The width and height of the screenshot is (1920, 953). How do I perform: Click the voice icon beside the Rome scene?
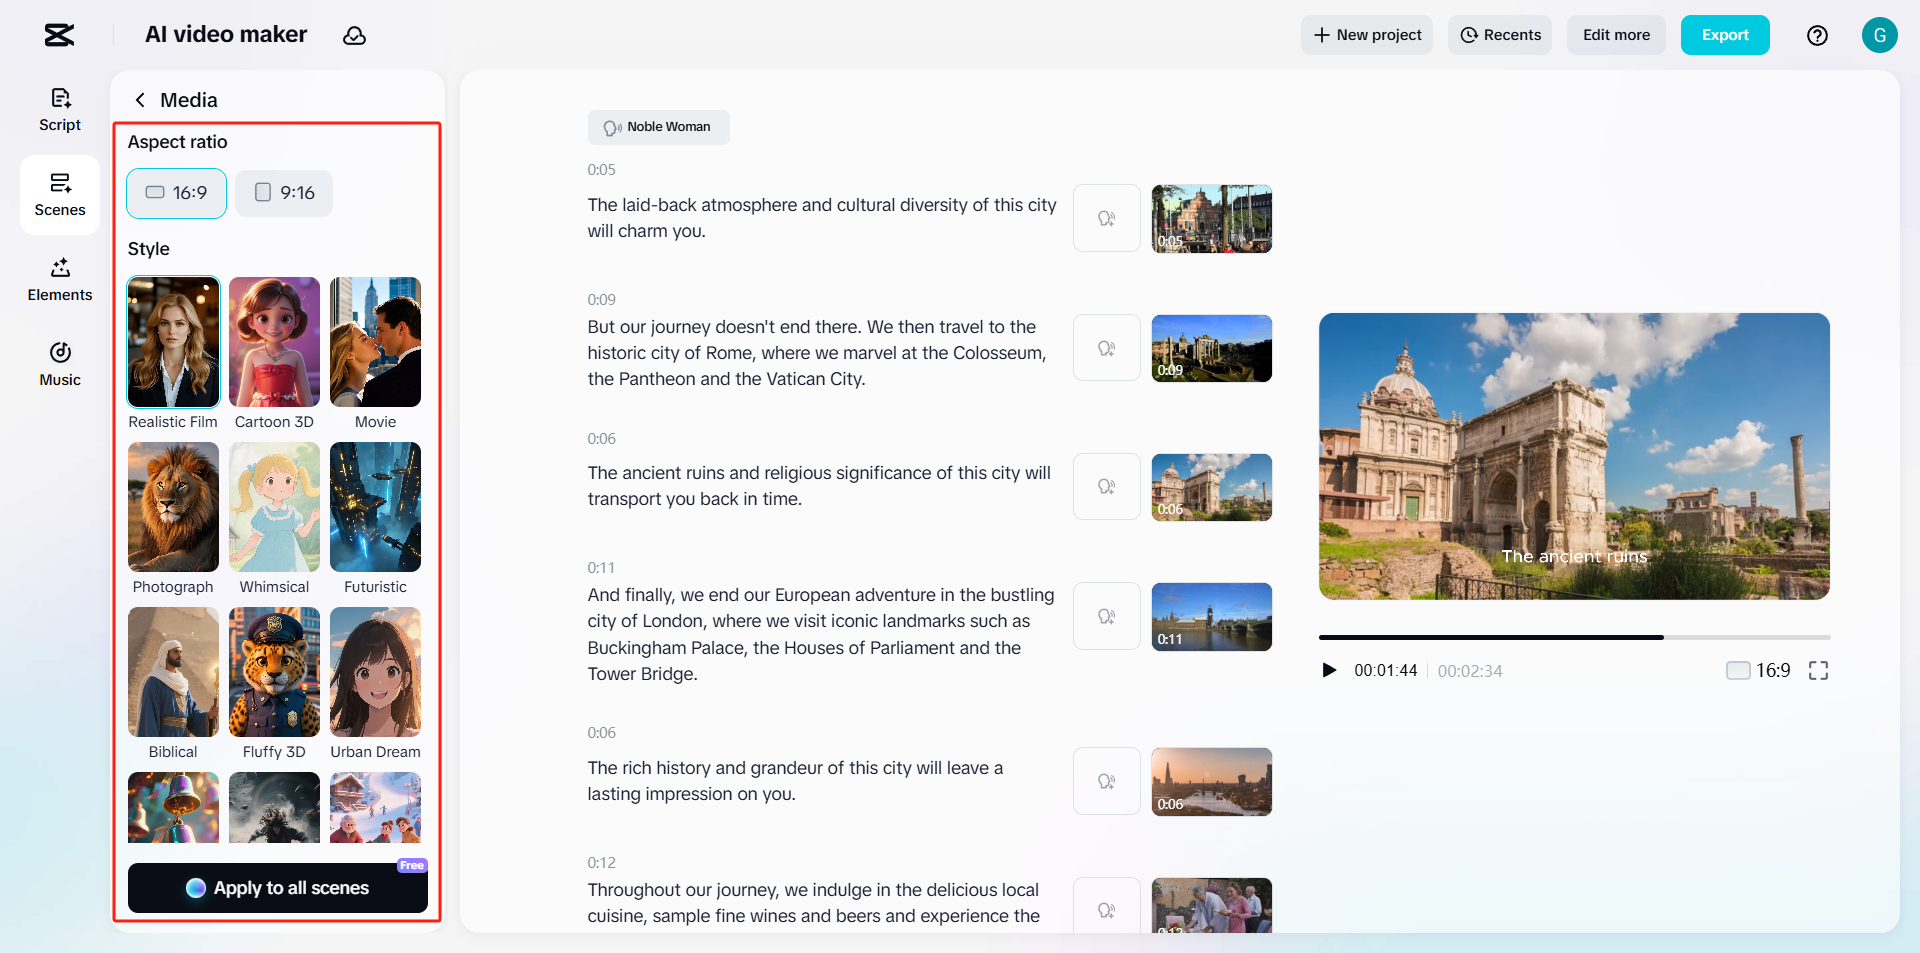pos(1106,348)
